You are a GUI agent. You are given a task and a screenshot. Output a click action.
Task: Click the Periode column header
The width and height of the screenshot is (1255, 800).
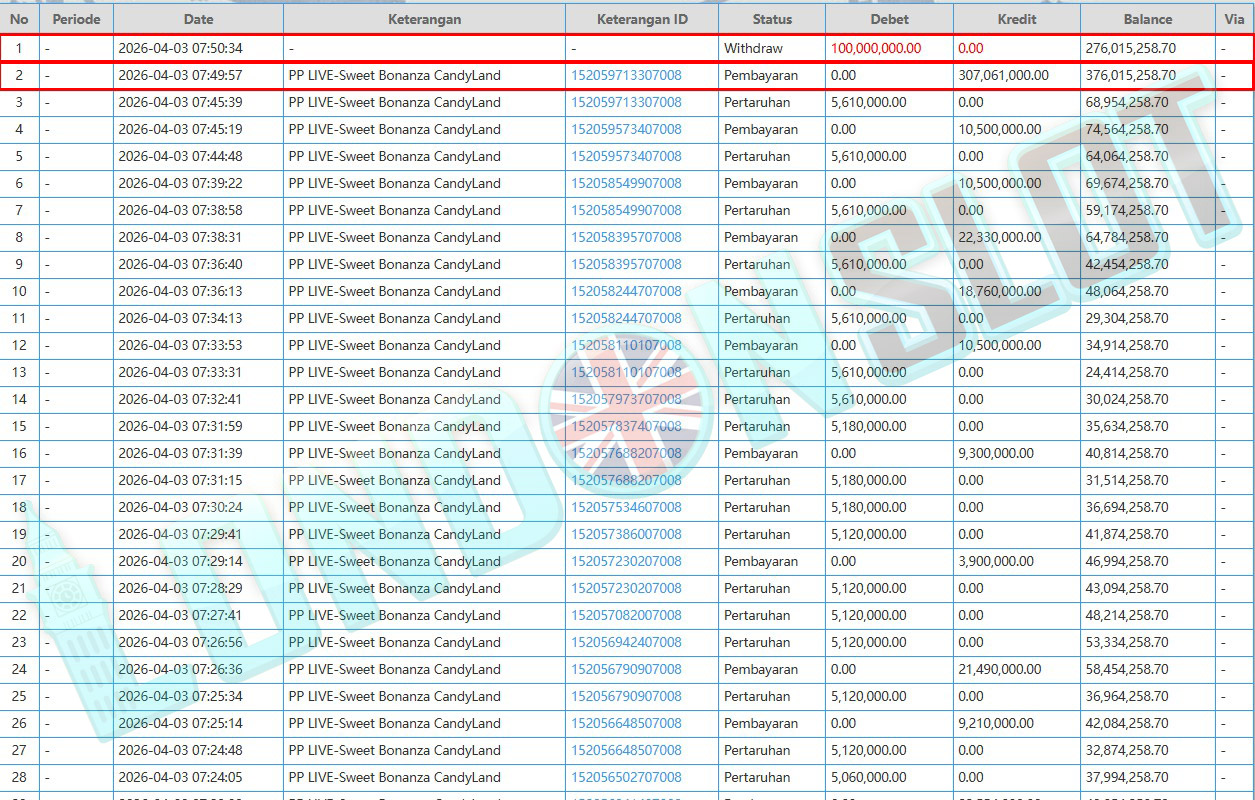pyautogui.click(x=76, y=19)
